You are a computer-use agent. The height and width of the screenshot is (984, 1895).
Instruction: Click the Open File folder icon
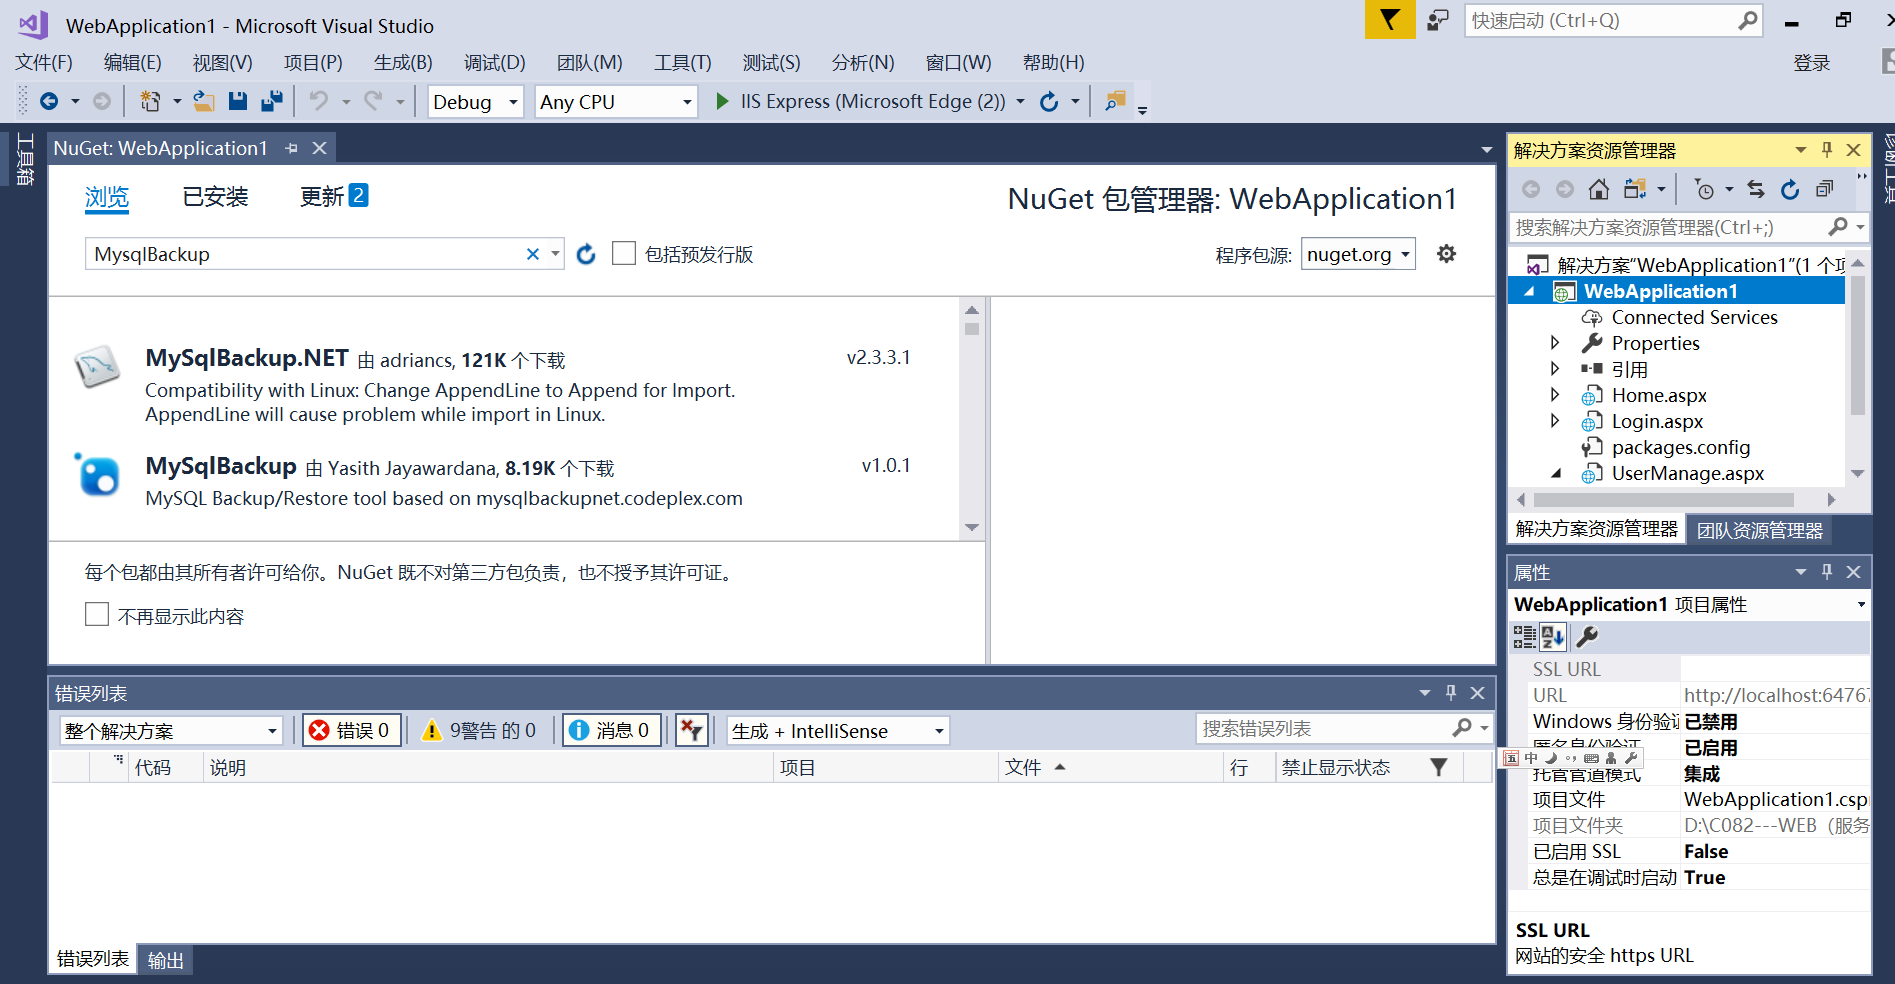pos(204,101)
